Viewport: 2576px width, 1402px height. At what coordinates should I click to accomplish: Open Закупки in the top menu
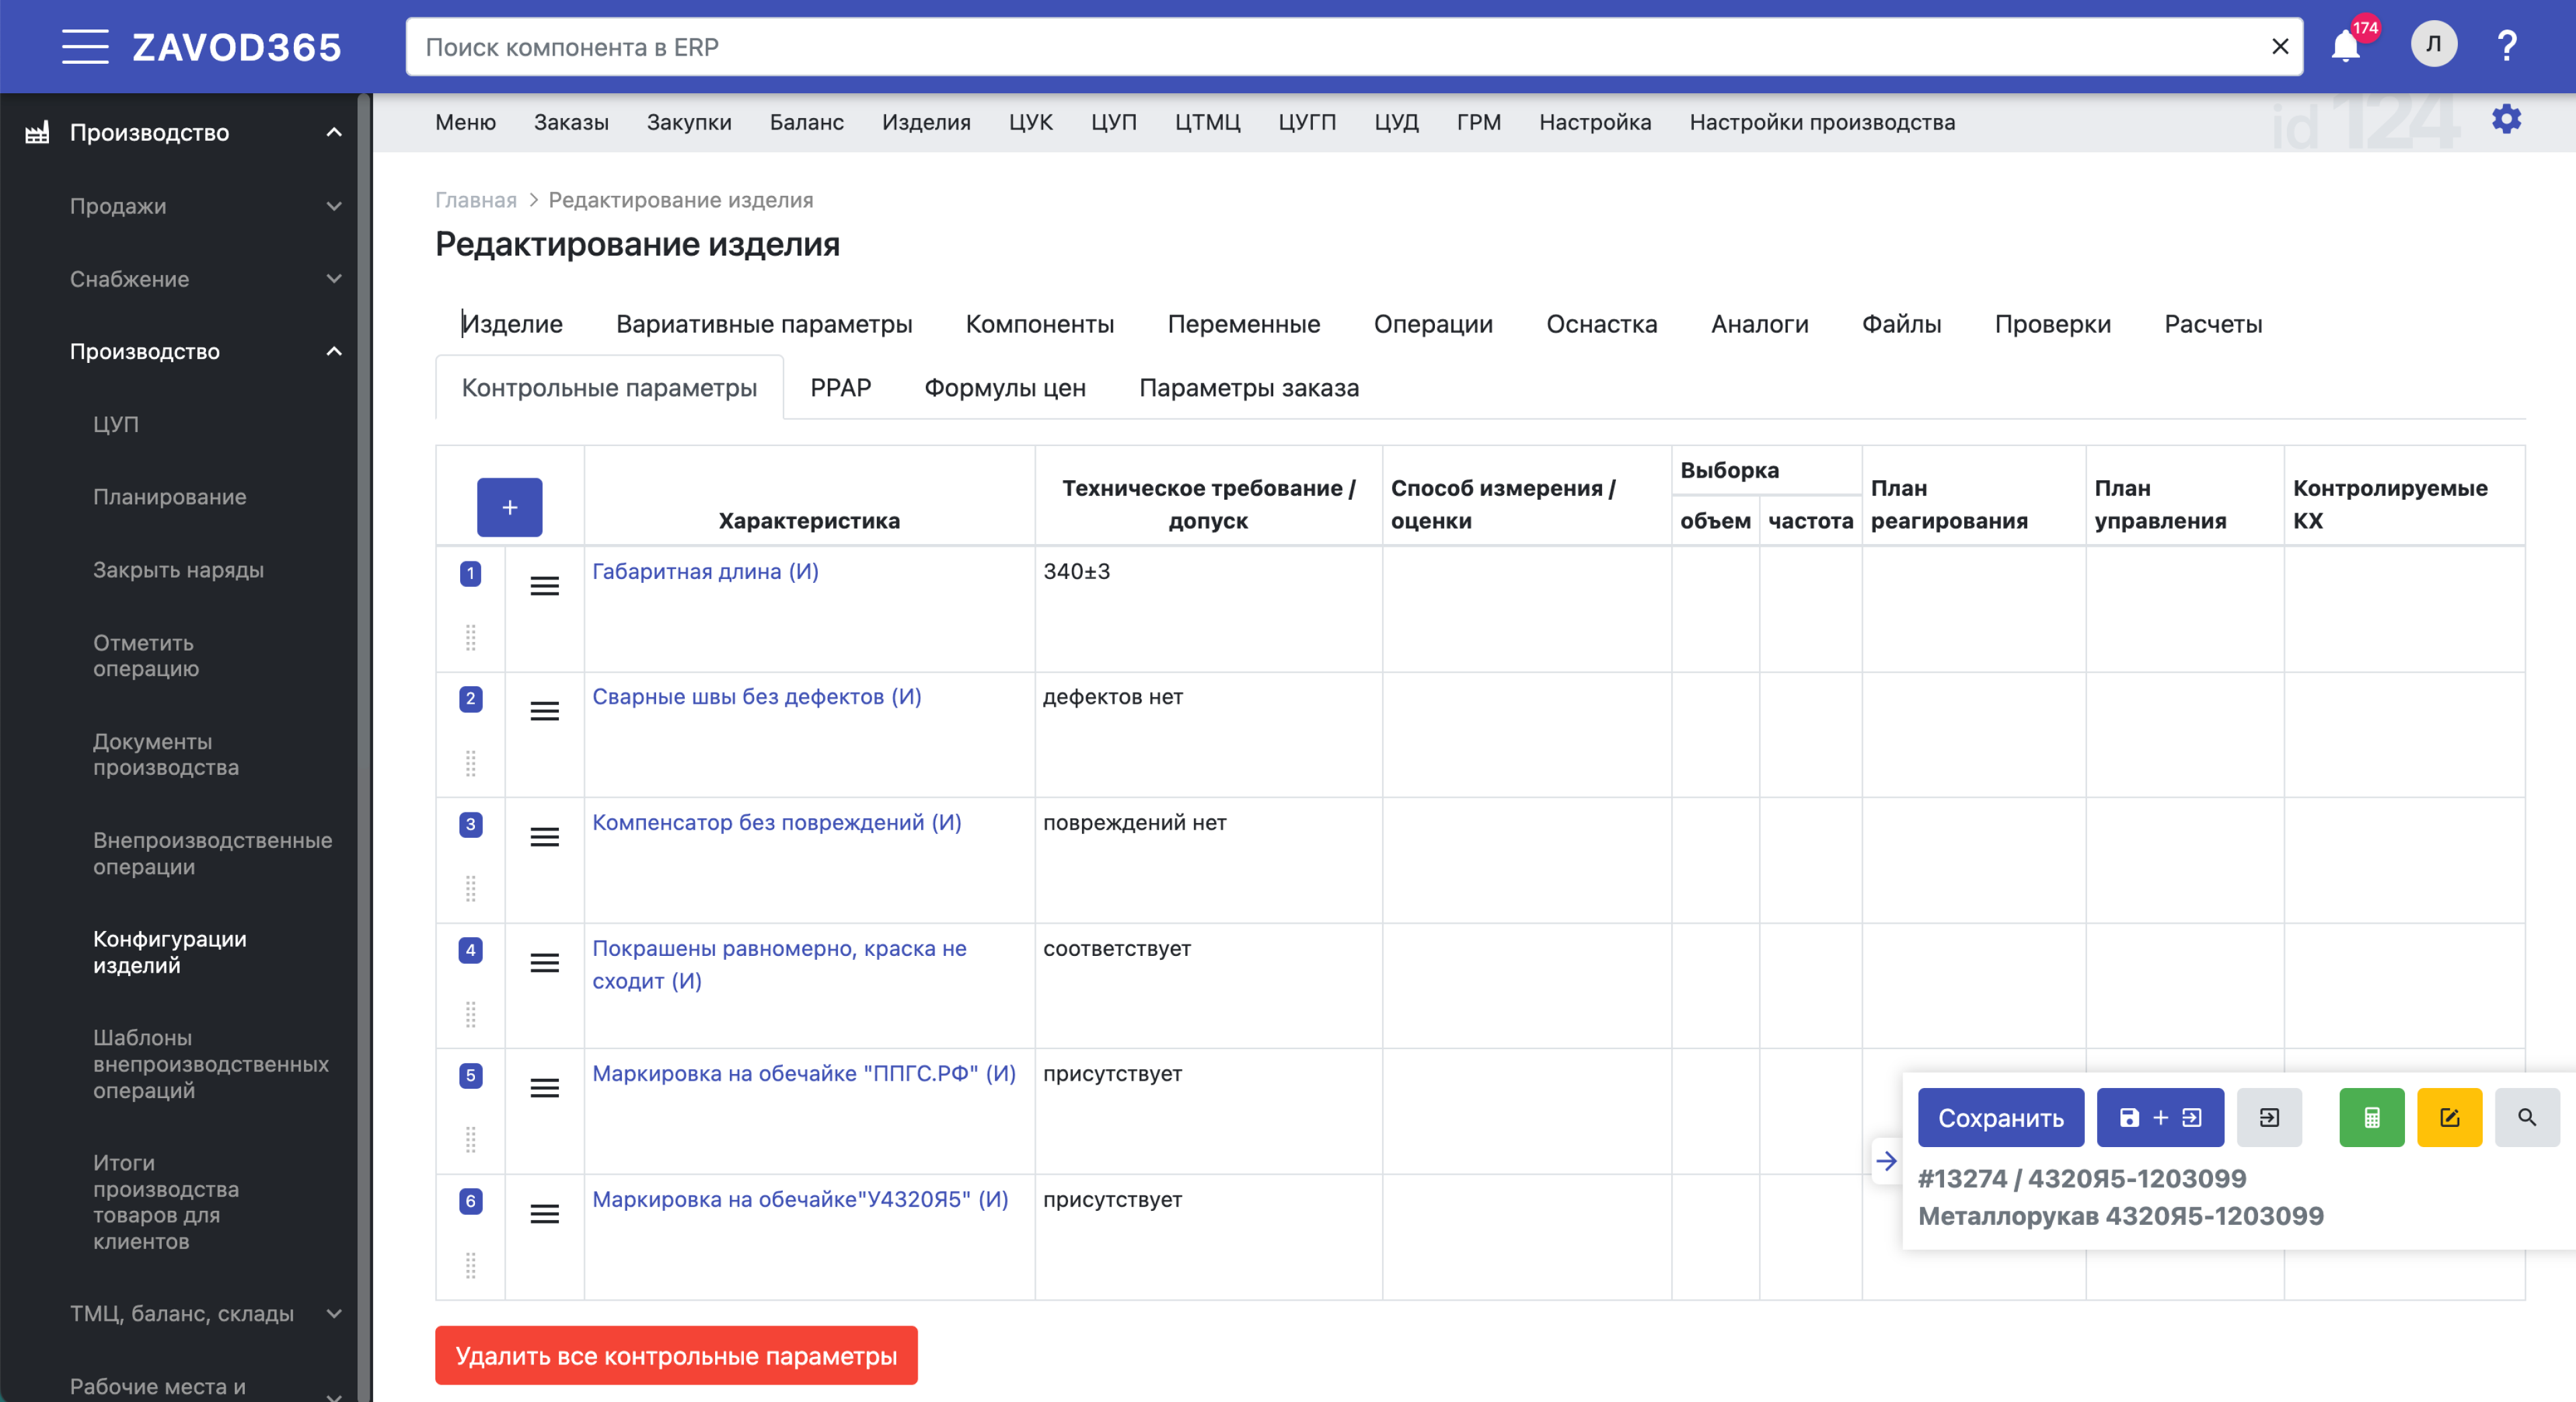click(x=688, y=122)
